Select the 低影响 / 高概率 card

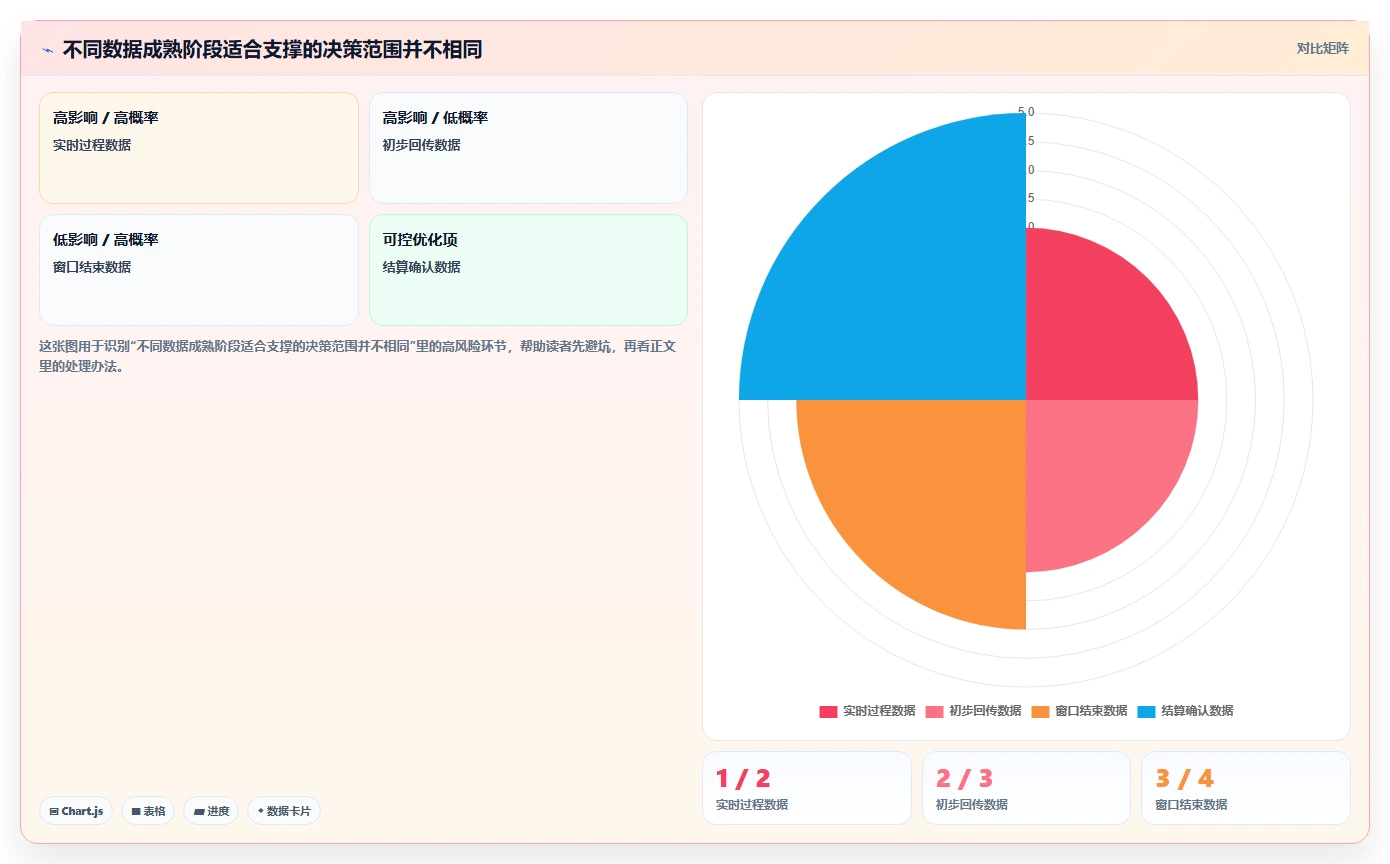pos(199,270)
